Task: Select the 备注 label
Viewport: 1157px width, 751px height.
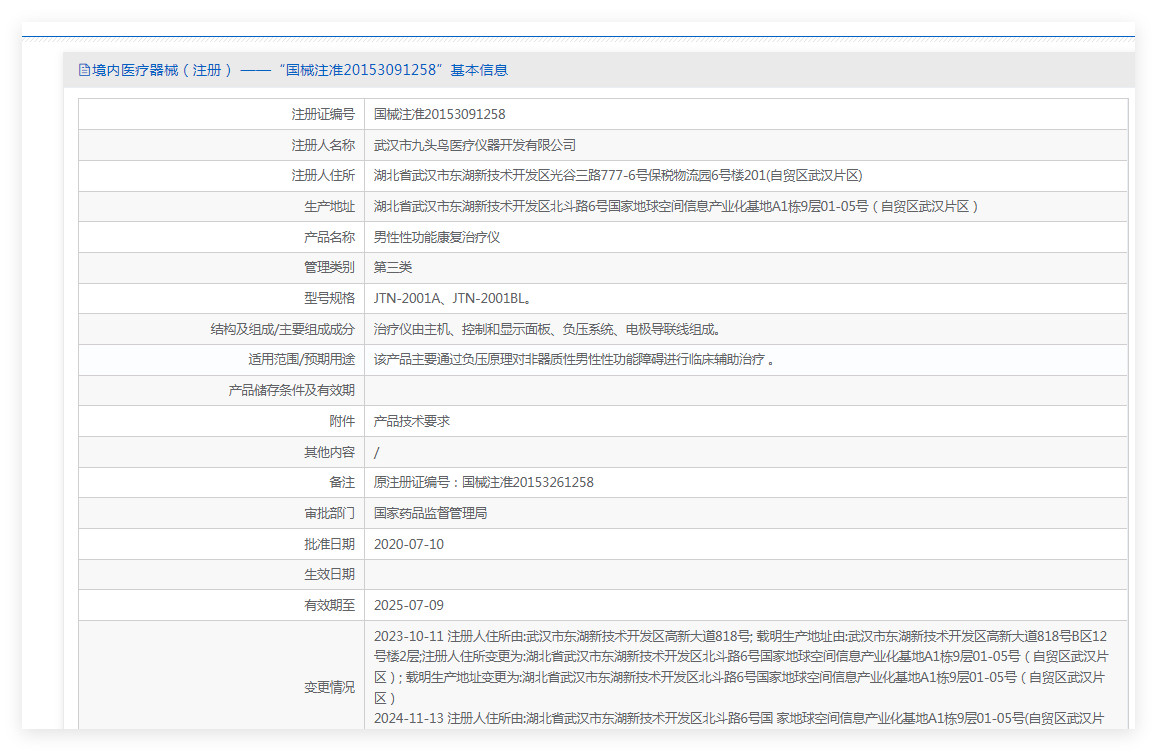Action: click(x=342, y=482)
